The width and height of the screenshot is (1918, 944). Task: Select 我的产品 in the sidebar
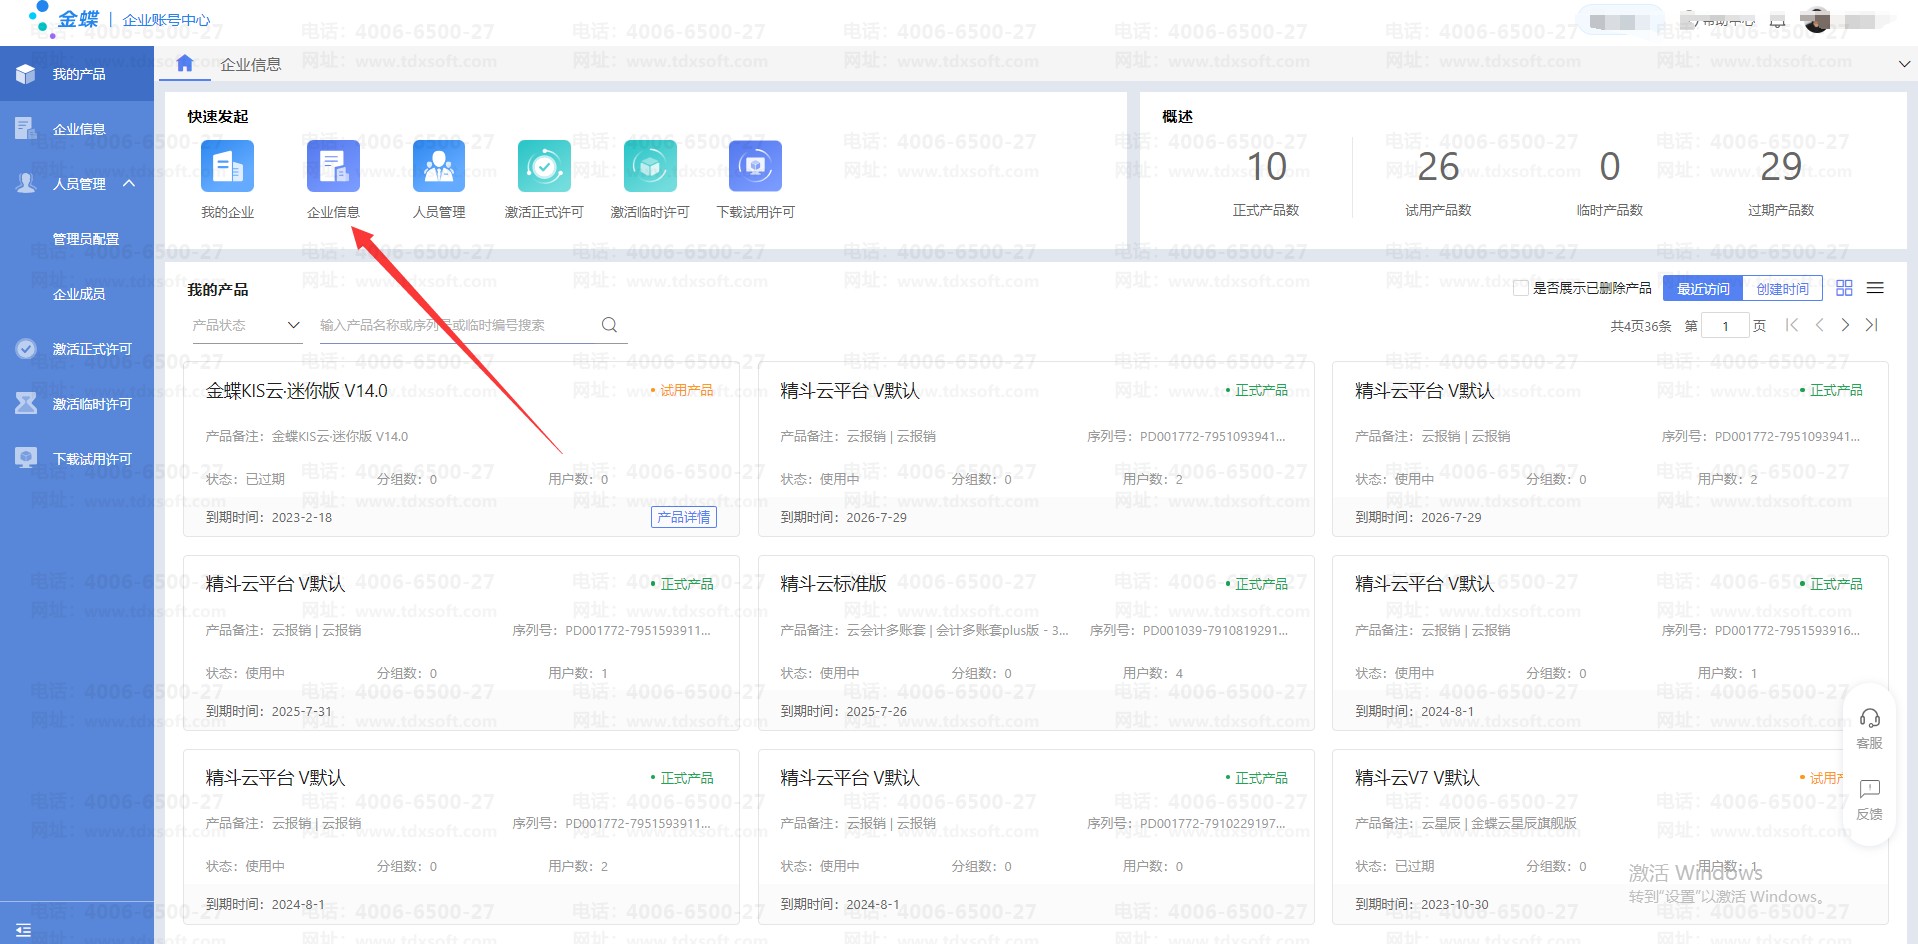[78, 74]
